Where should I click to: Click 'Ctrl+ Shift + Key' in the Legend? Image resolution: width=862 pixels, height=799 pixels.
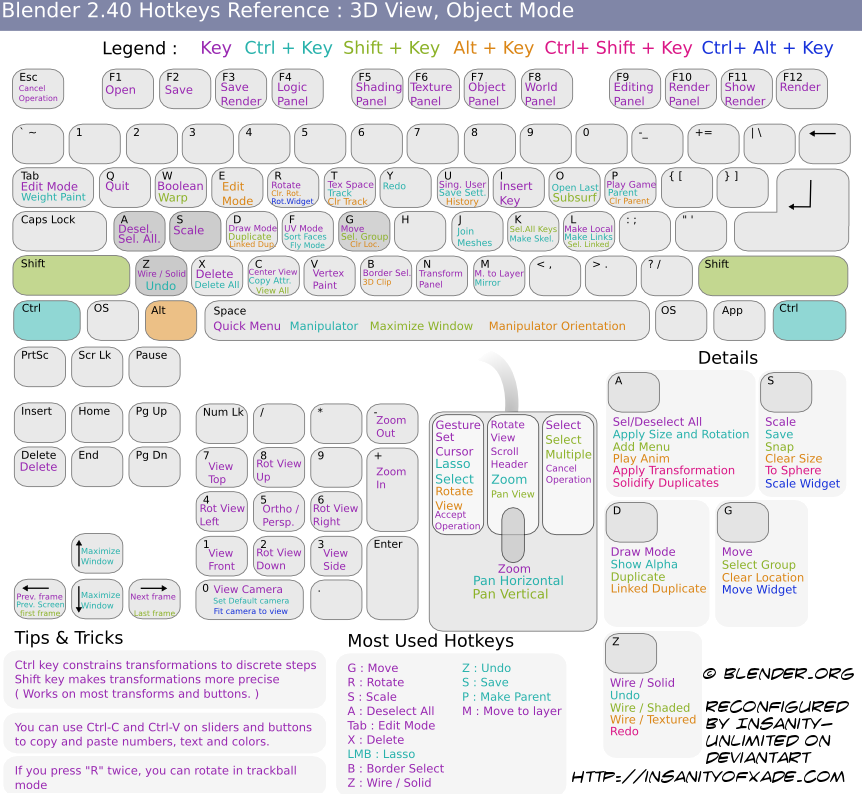tap(618, 48)
